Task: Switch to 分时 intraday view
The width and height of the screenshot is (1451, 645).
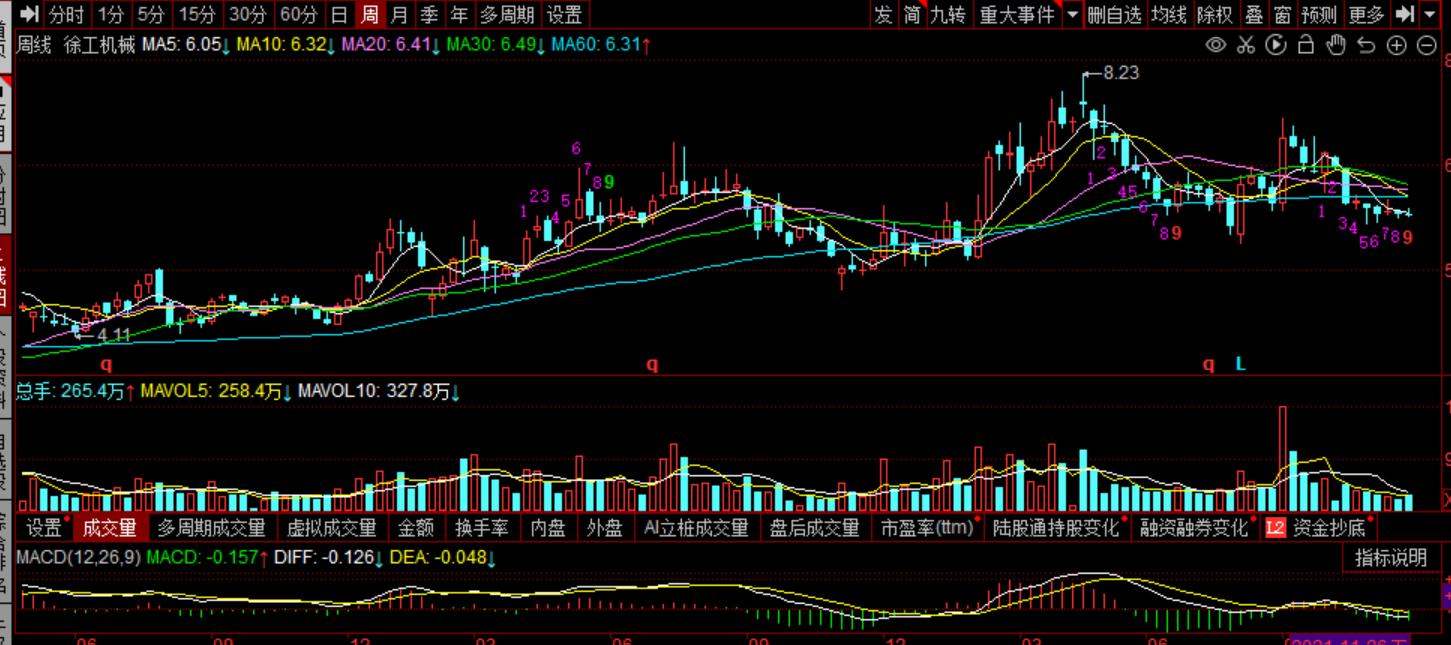Action: (66, 14)
